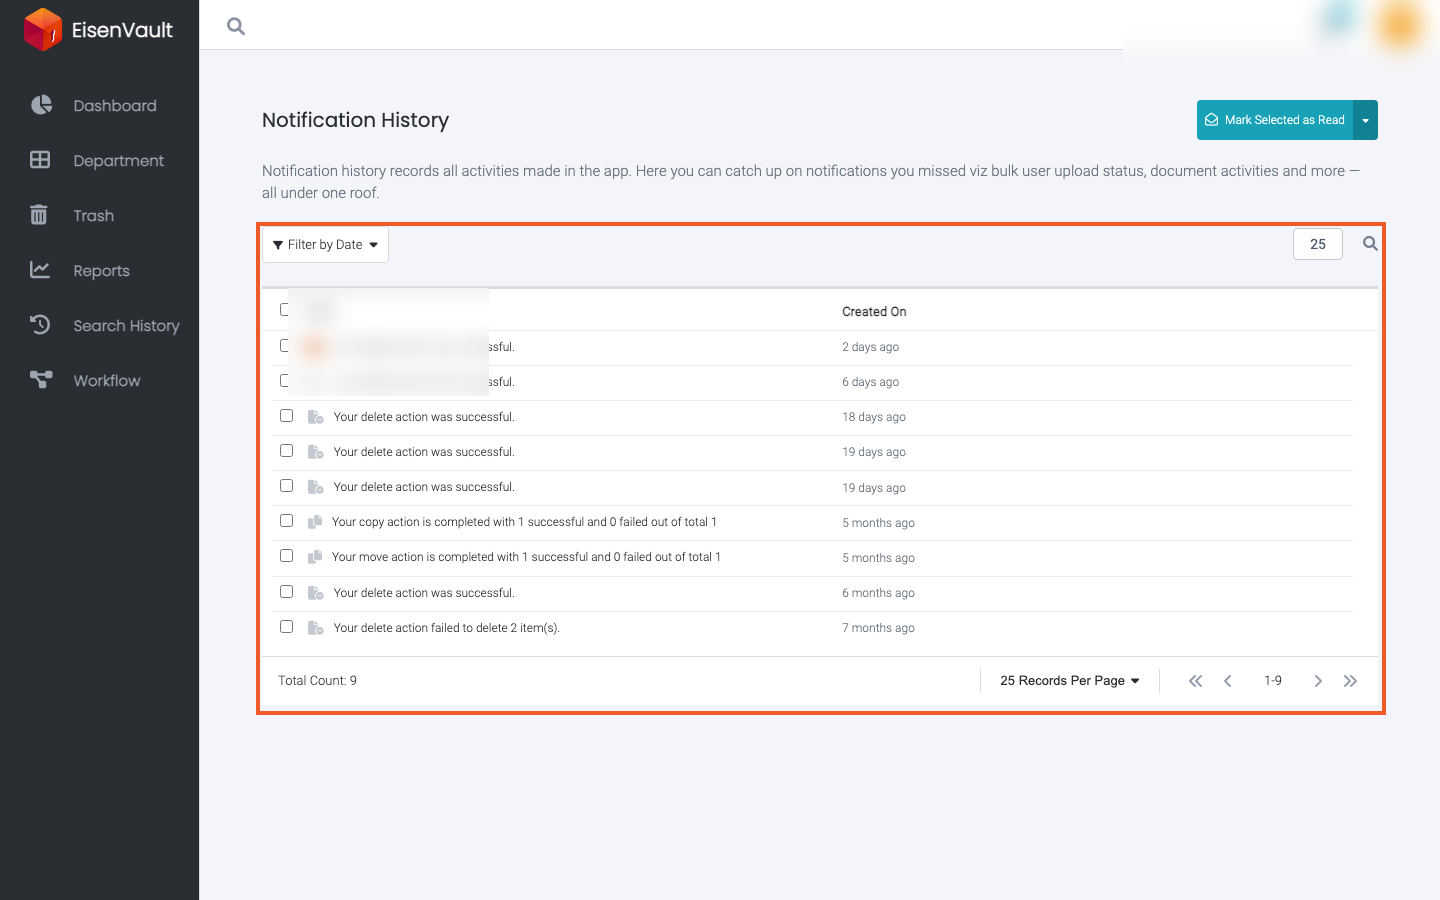Click Mark Selected as Read button

pos(1275,120)
